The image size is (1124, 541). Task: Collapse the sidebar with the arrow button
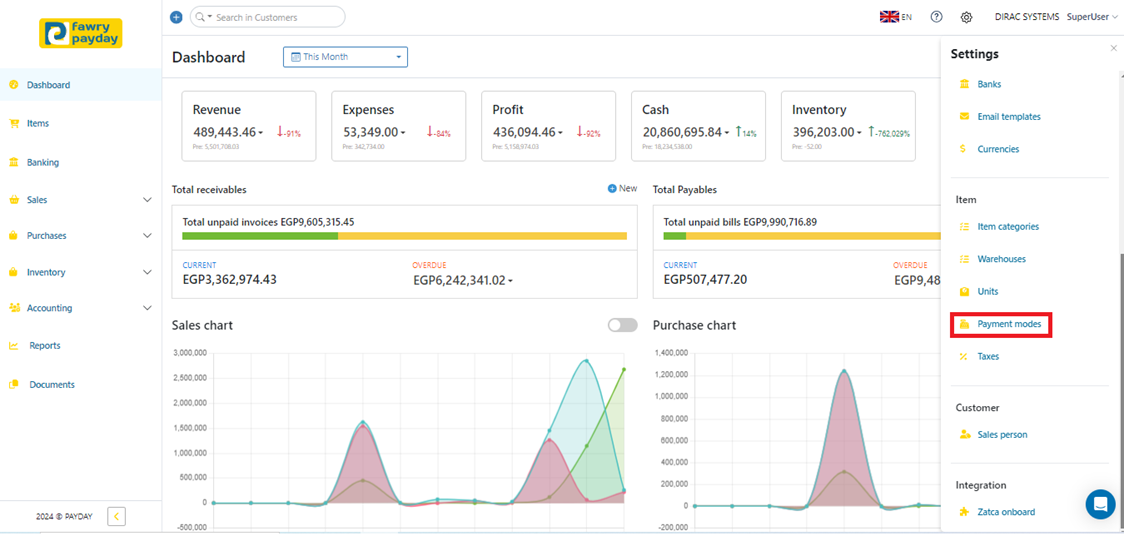(x=116, y=516)
